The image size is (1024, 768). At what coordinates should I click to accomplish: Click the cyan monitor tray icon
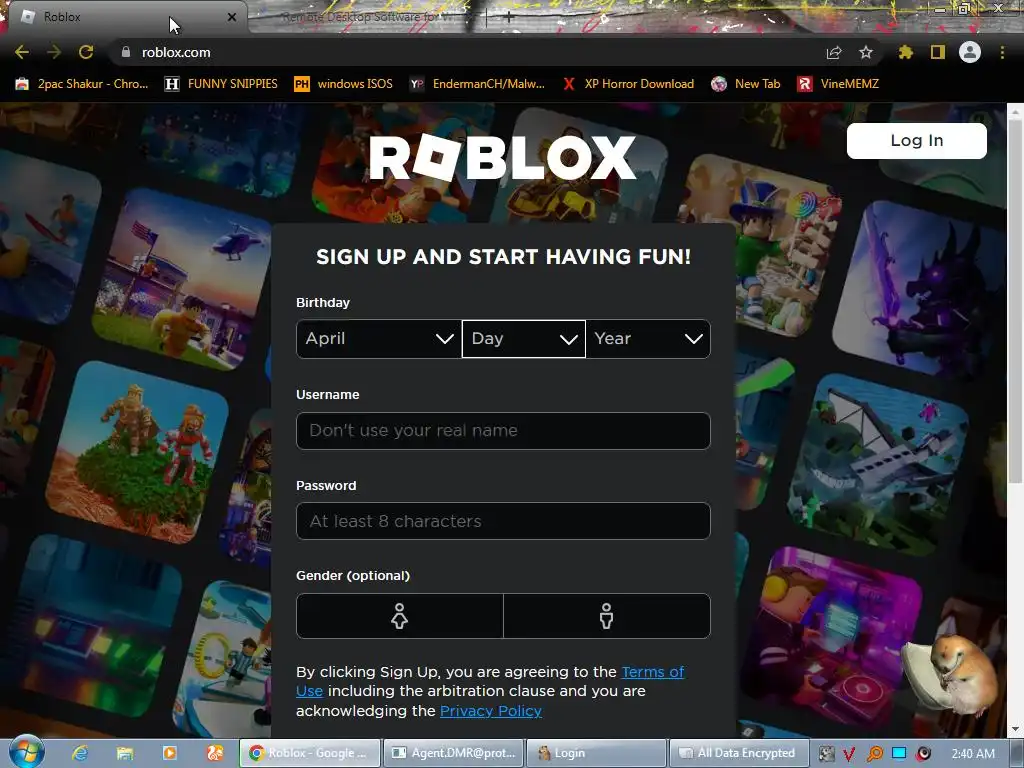(899, 753)
